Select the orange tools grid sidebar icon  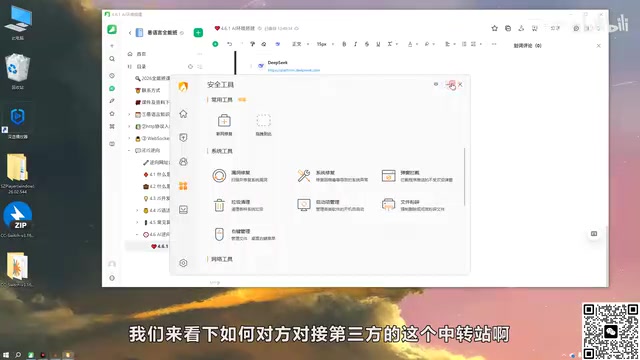click(x=183, y=186)
